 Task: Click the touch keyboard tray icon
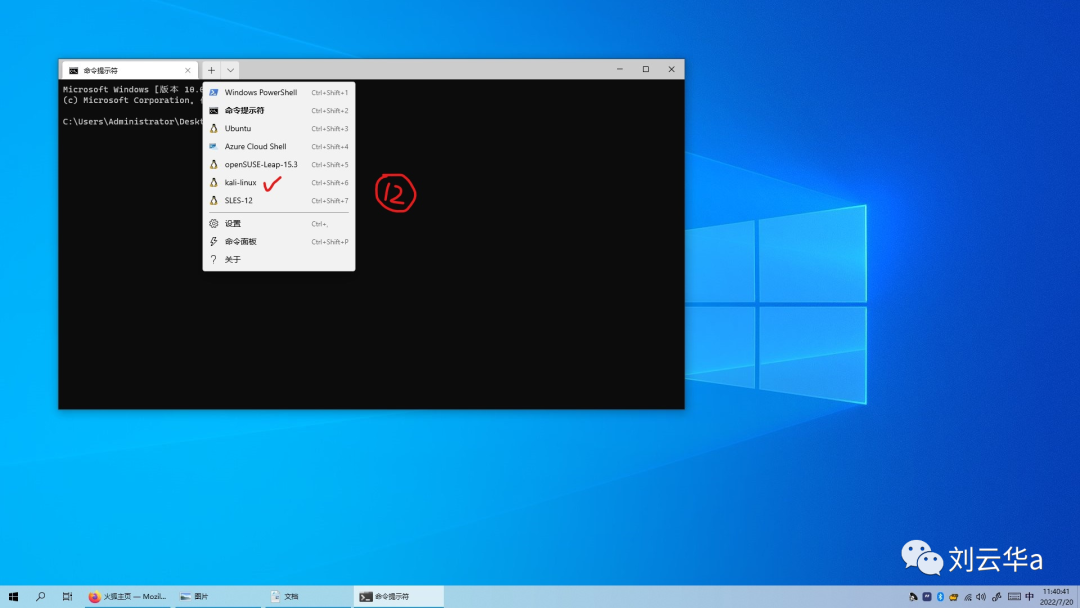pyautogui.click(x=1014, y=597)
